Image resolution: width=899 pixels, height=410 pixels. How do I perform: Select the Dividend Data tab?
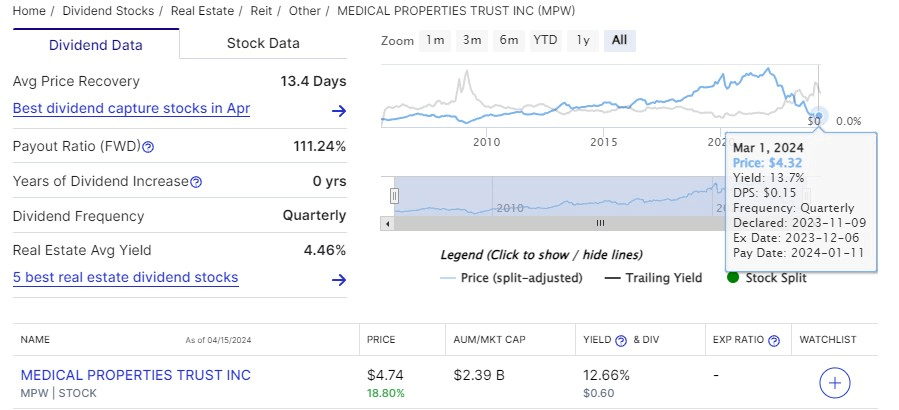click(96, 45)
